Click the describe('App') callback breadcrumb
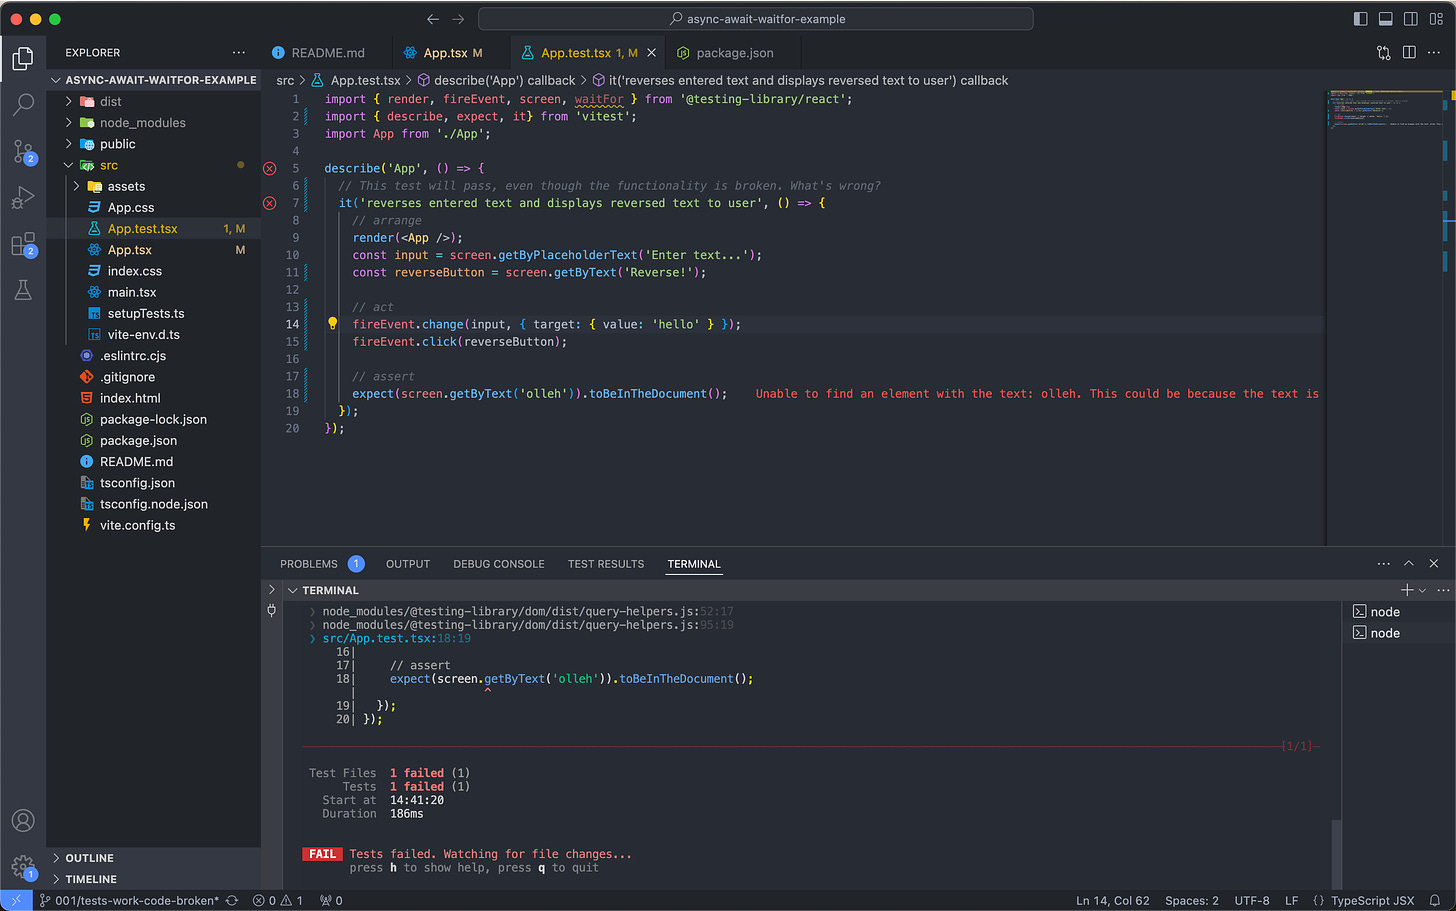This screenshot has height=911, width=1456. (496, 80)
